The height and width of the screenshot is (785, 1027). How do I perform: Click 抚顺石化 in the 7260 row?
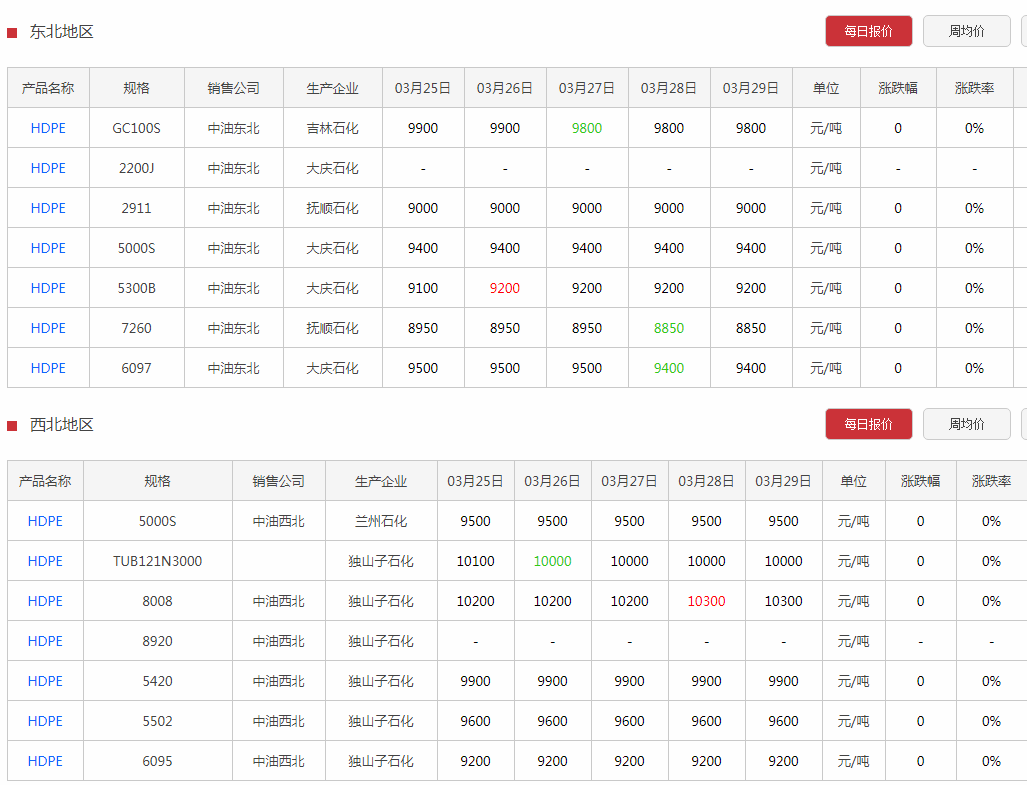(x=333, y=328)
